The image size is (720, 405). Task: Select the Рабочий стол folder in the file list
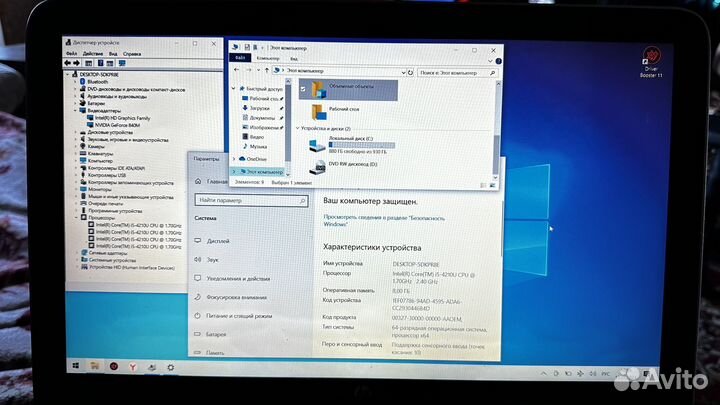[x=335, y=112]
